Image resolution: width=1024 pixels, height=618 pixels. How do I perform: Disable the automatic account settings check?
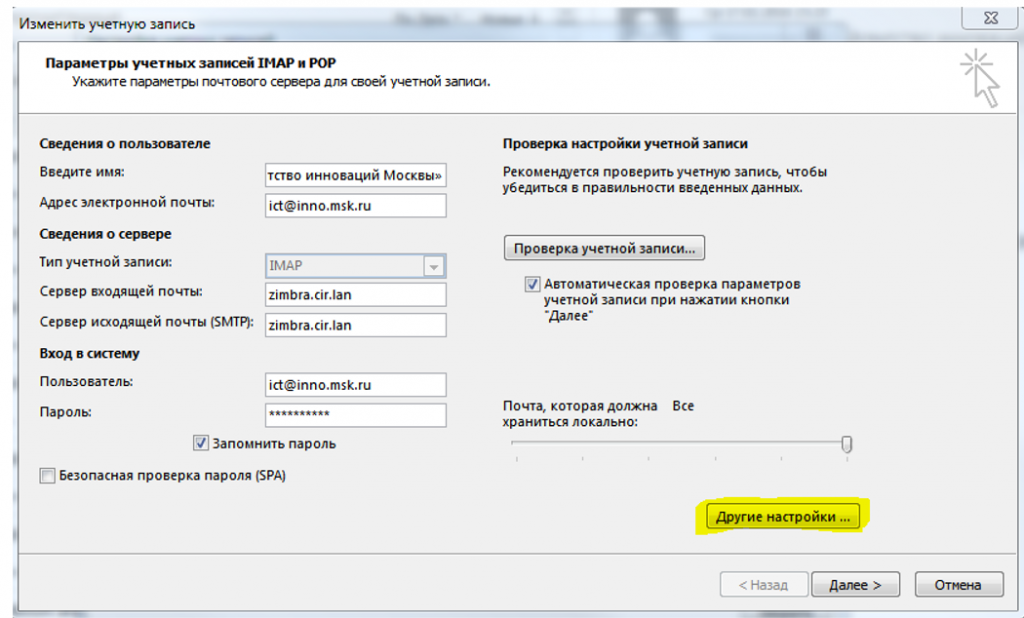coord(532,285)
